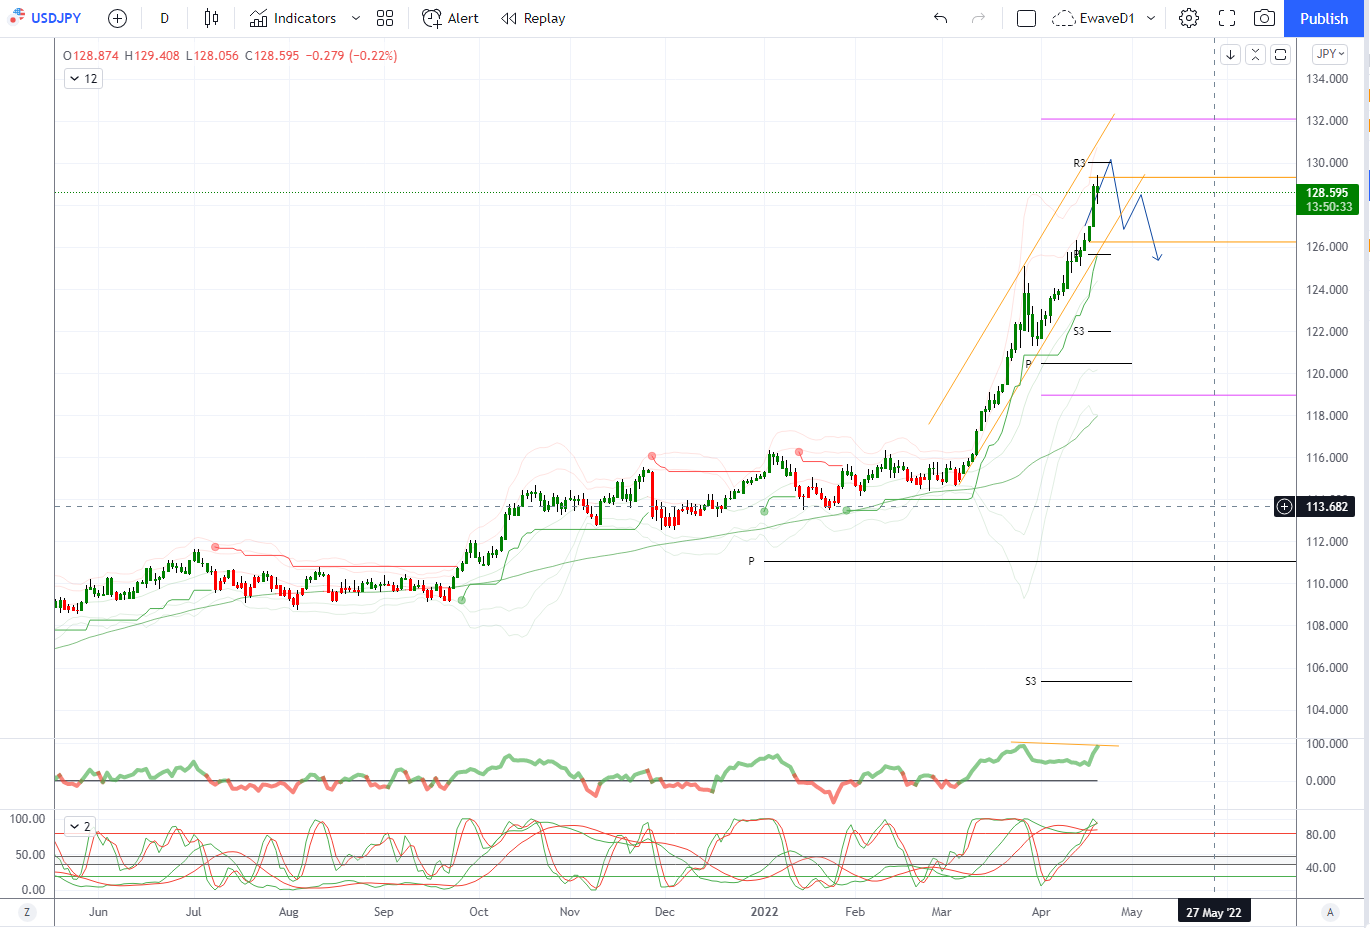
Task: Enter fullscreen mode
Action: (1227, 18)
